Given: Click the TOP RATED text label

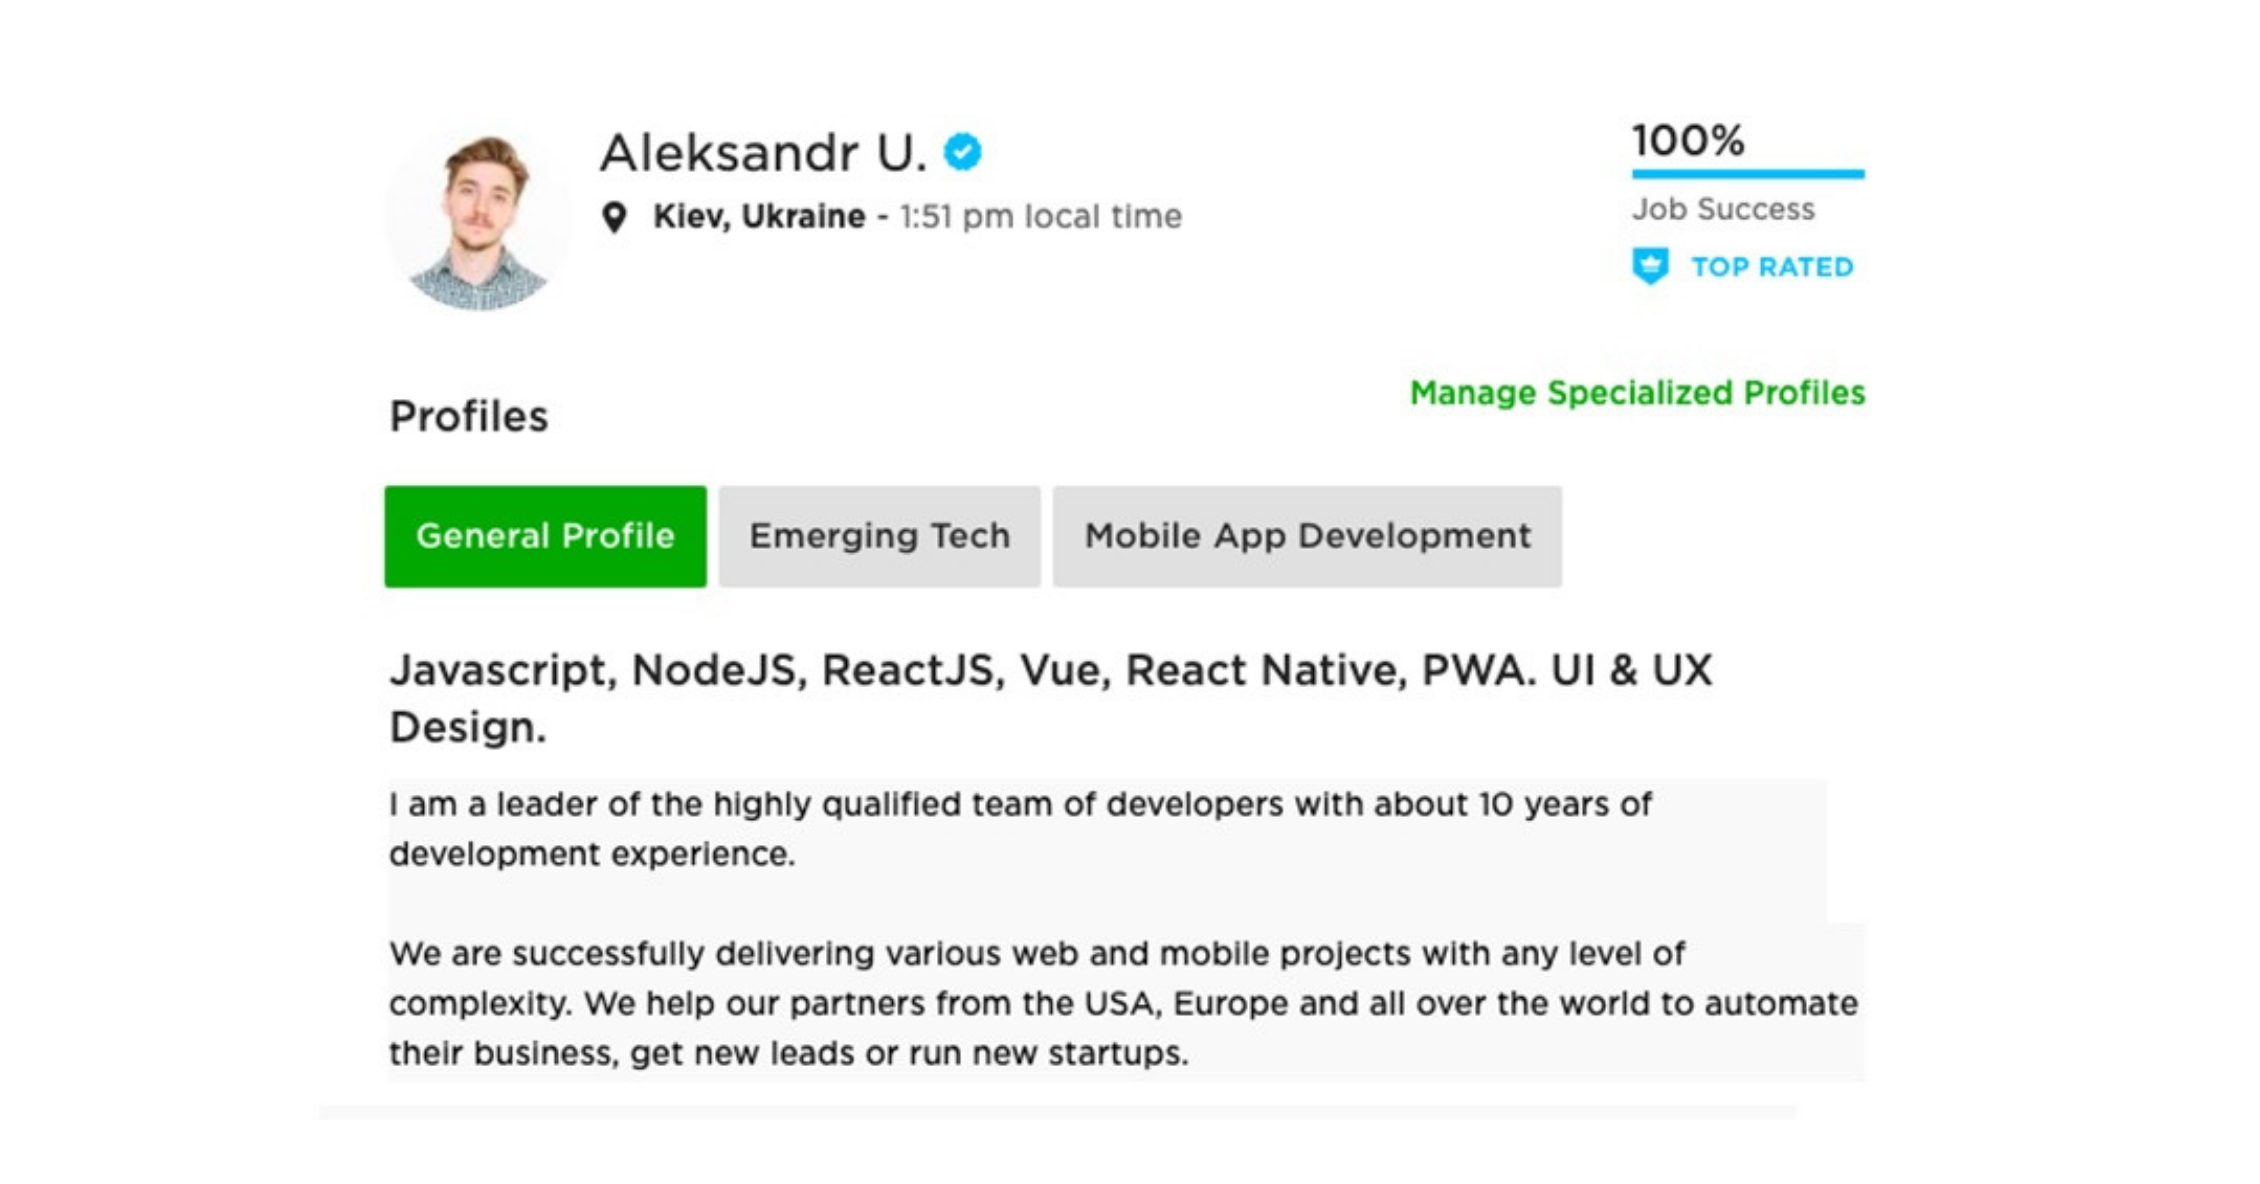Looking at the screenshot, I should tap(1770, 265).
